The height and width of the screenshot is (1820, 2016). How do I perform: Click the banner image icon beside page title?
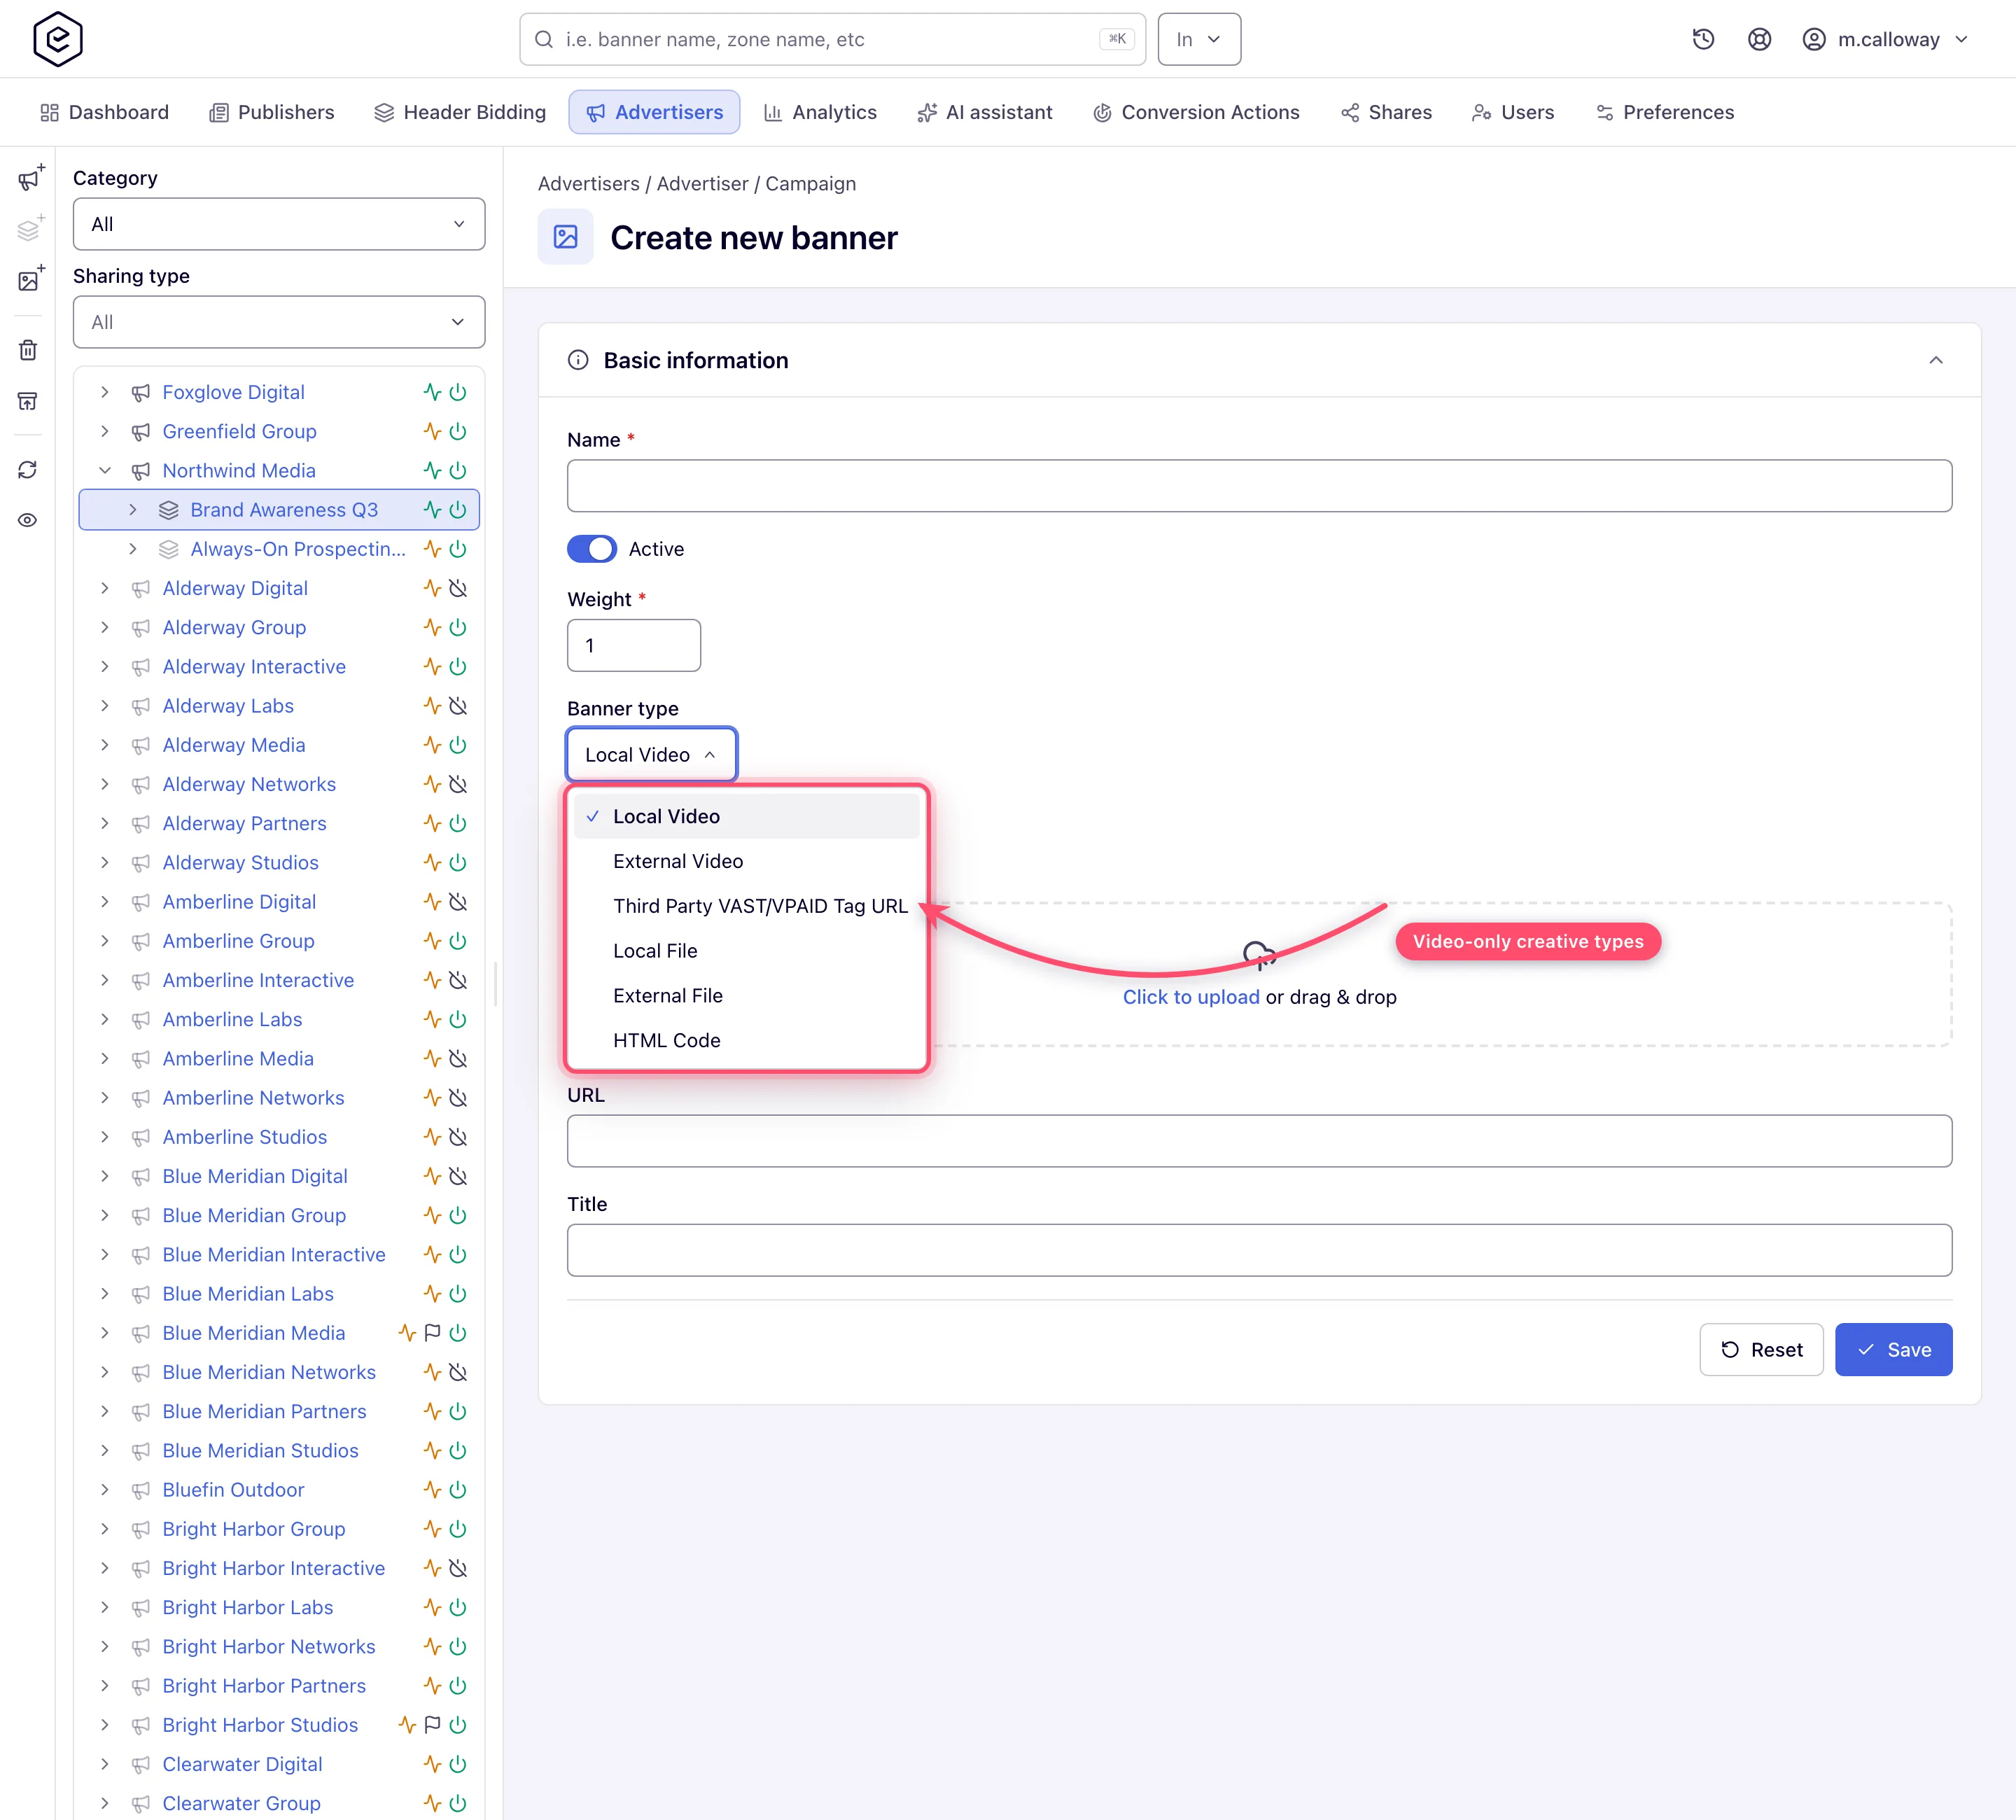coord(565,237)
